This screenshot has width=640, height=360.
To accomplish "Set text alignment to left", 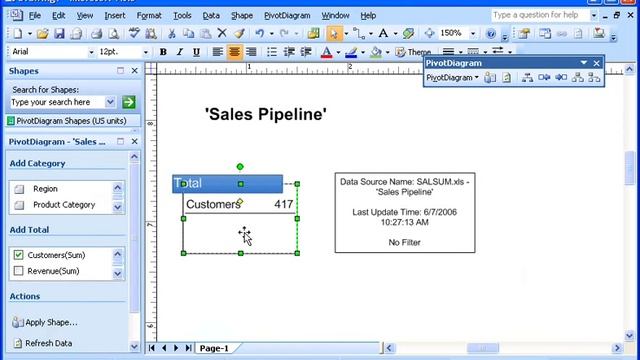I will [217, 52].
